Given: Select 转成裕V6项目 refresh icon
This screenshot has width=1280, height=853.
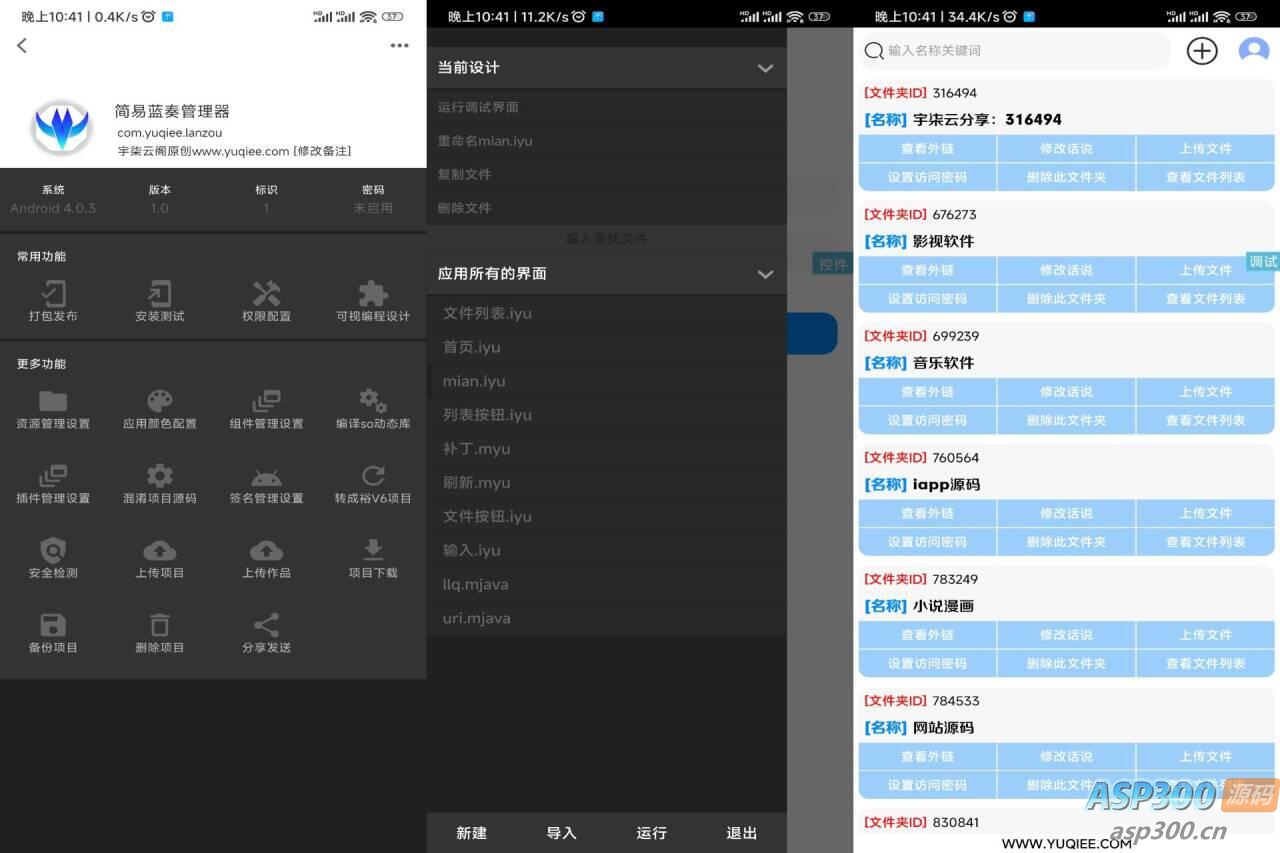Looking at the screenshot, I should point(373,475).
